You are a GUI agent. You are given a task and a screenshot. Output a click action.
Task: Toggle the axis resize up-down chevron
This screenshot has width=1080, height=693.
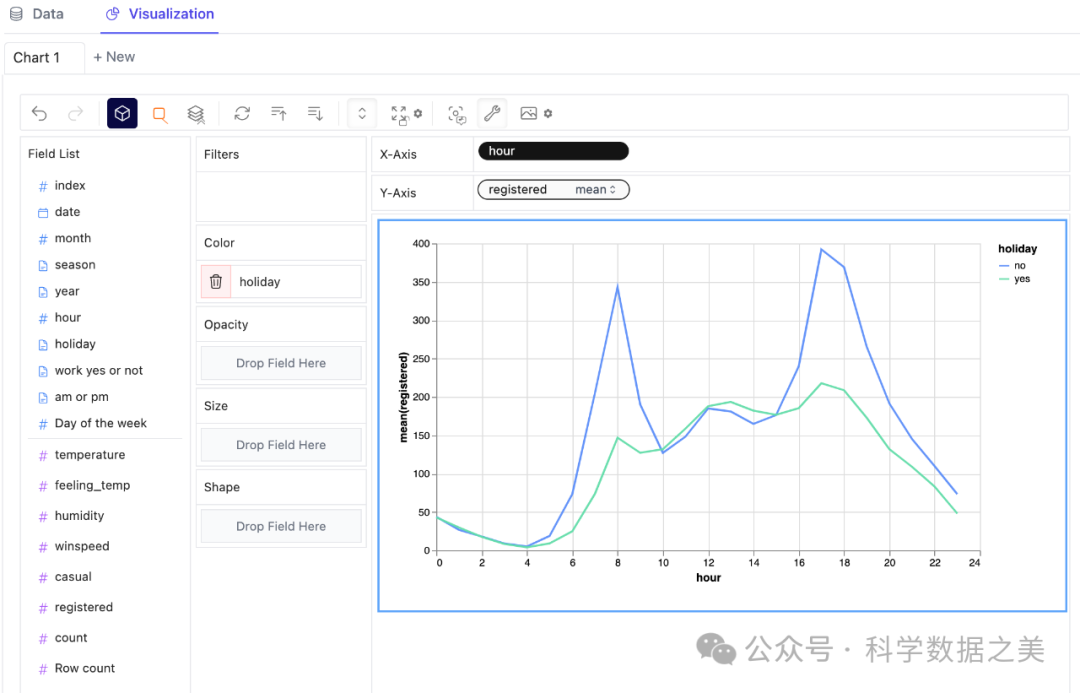(362, 114)
